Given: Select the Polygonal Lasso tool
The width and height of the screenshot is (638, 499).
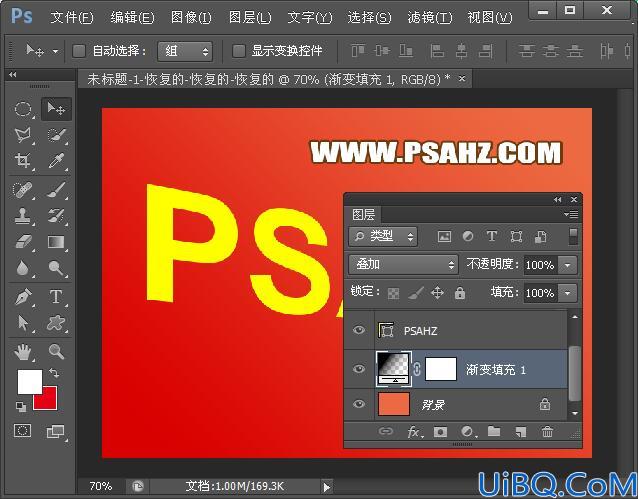Looking at the screenshot, I should tap(23, 135).
